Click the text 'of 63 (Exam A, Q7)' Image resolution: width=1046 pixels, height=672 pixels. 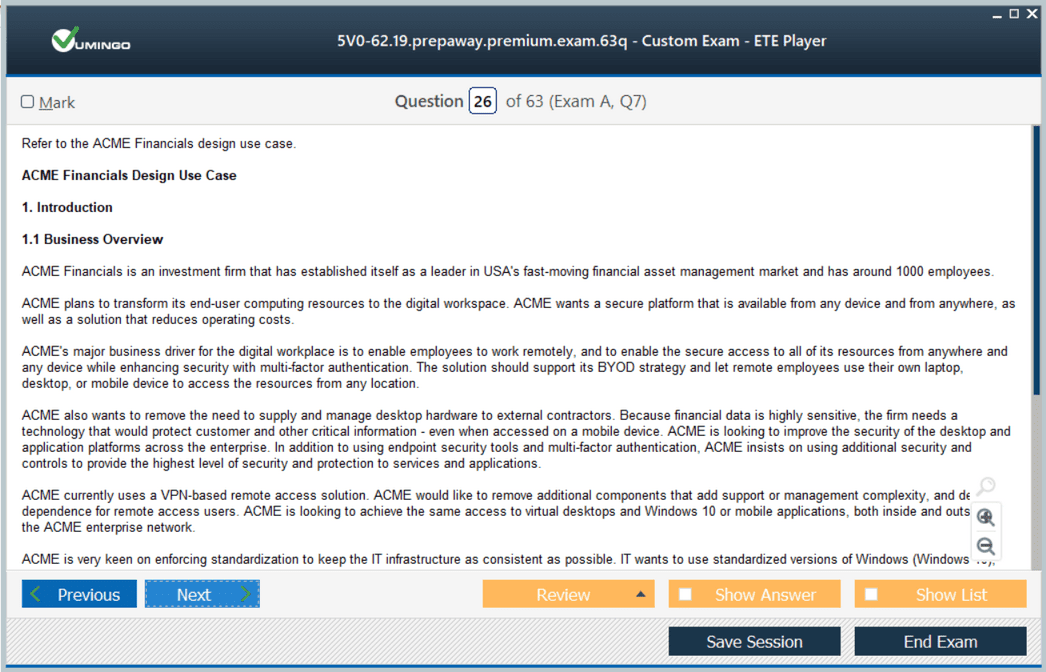(x=576, y=101)
